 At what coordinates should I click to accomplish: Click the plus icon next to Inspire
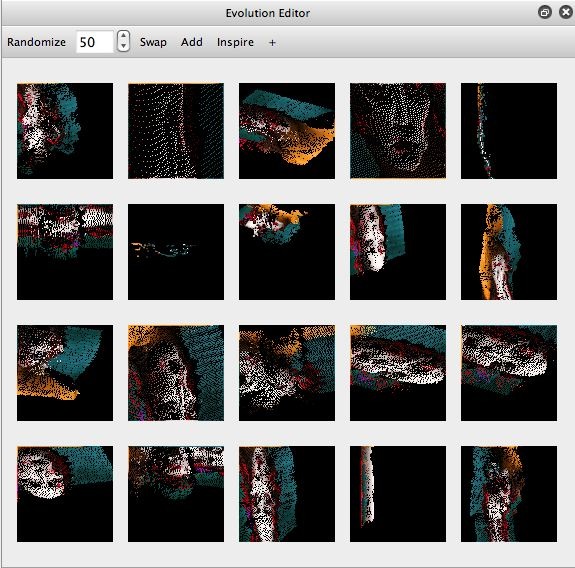(x=272, y=43)
